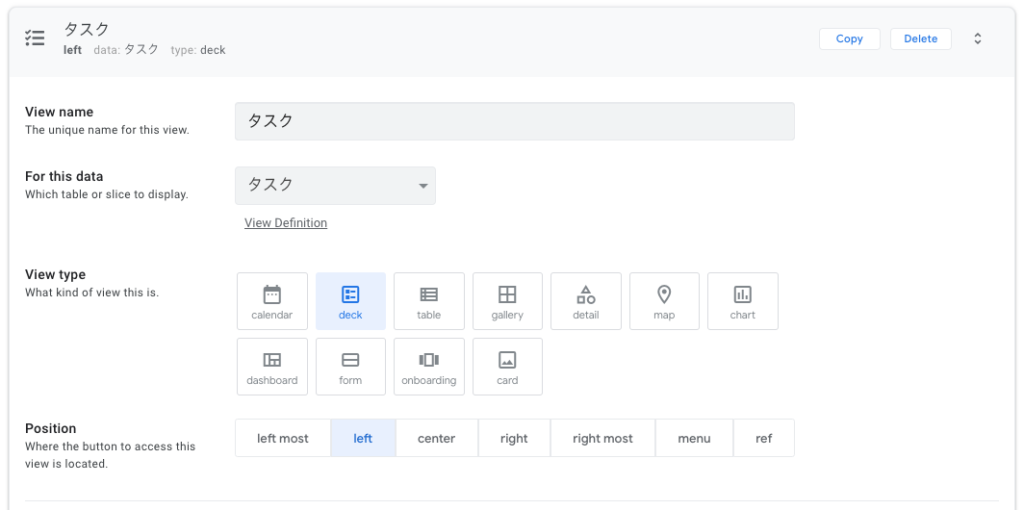Set position to left most
Screen dimensions: 1024x510
click(x=283, y=438)
